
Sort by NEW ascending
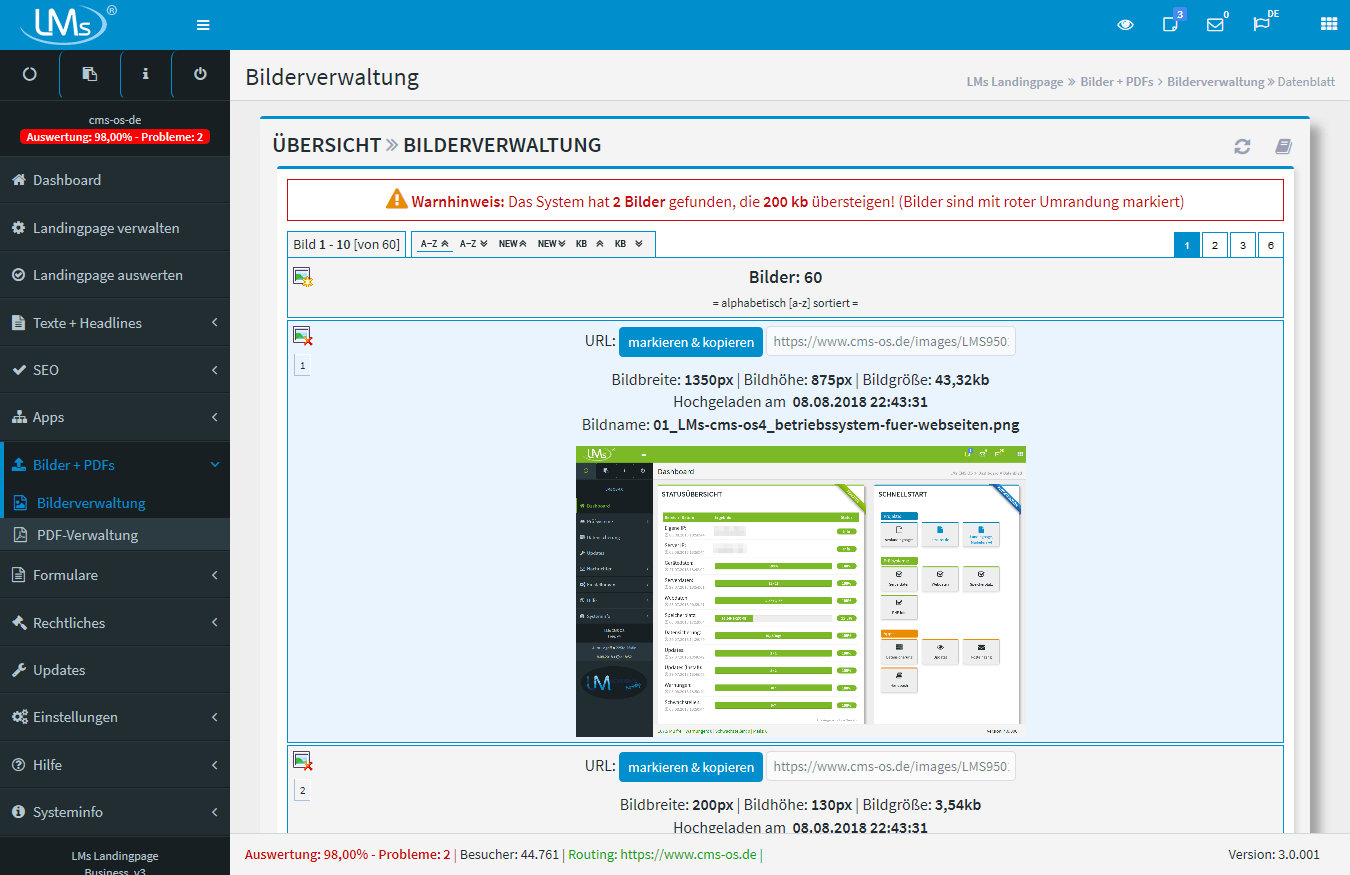tap(513, 244)
